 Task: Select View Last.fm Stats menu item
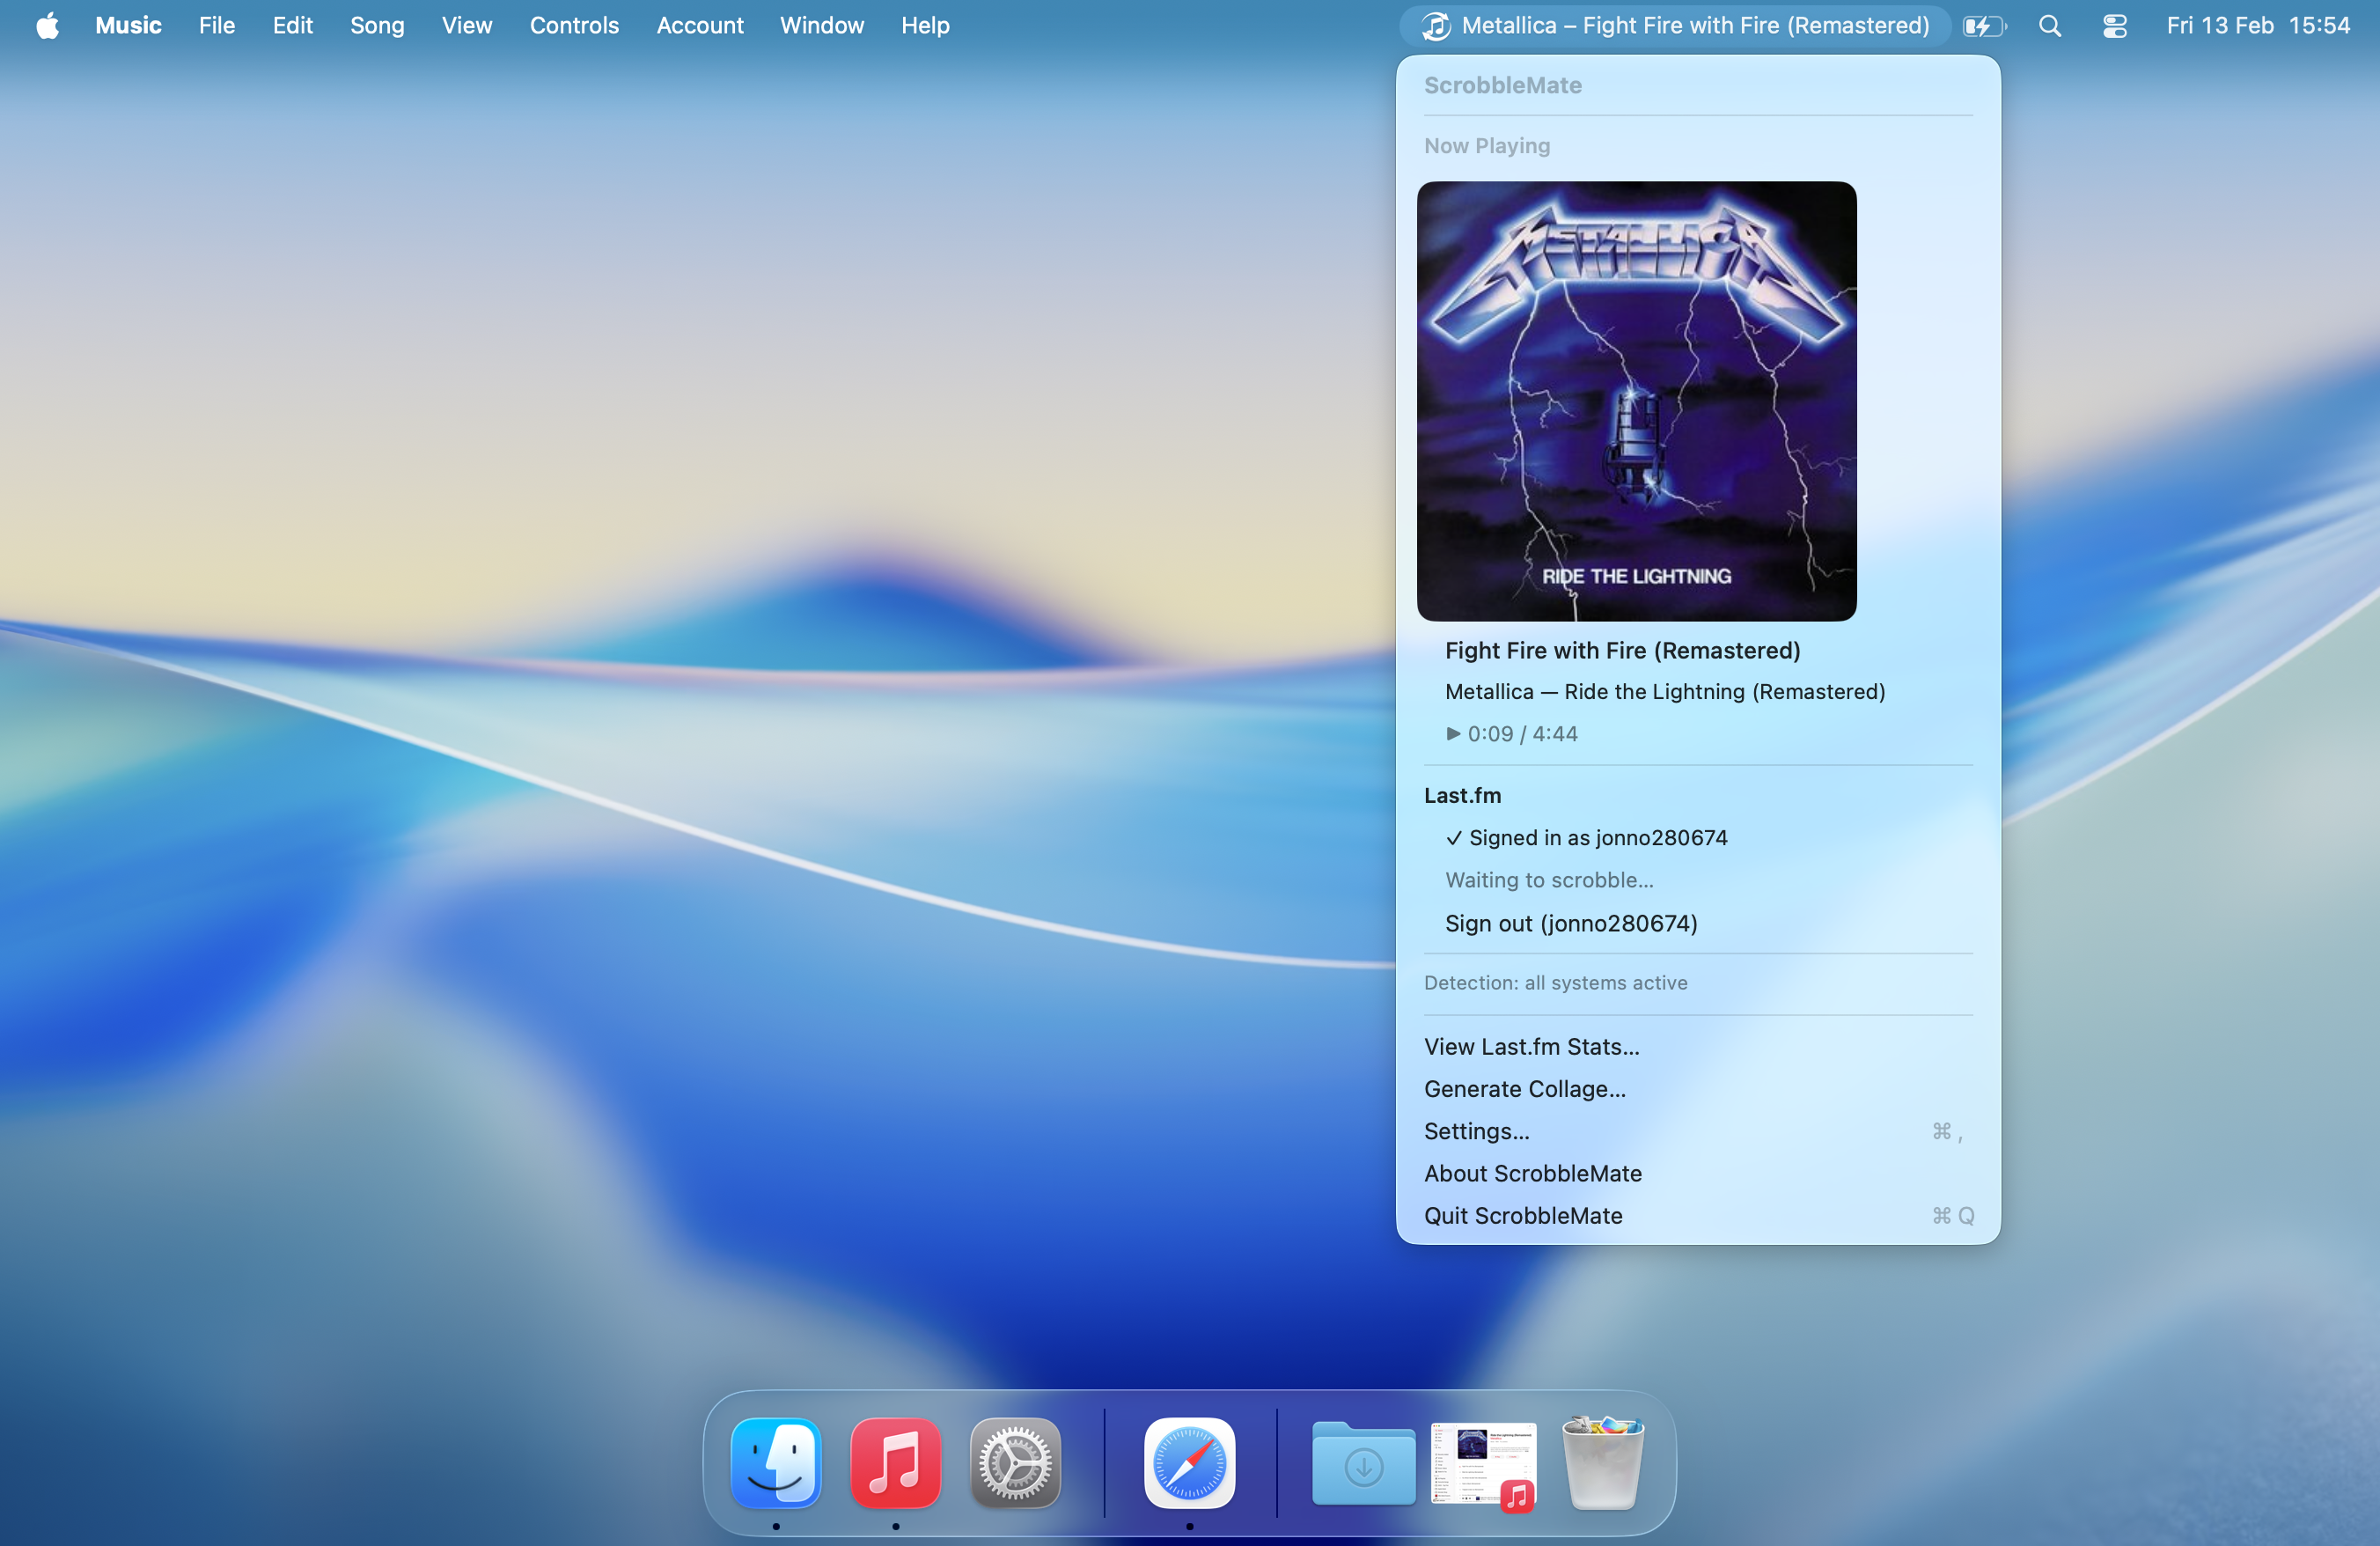point(1531,1046)
